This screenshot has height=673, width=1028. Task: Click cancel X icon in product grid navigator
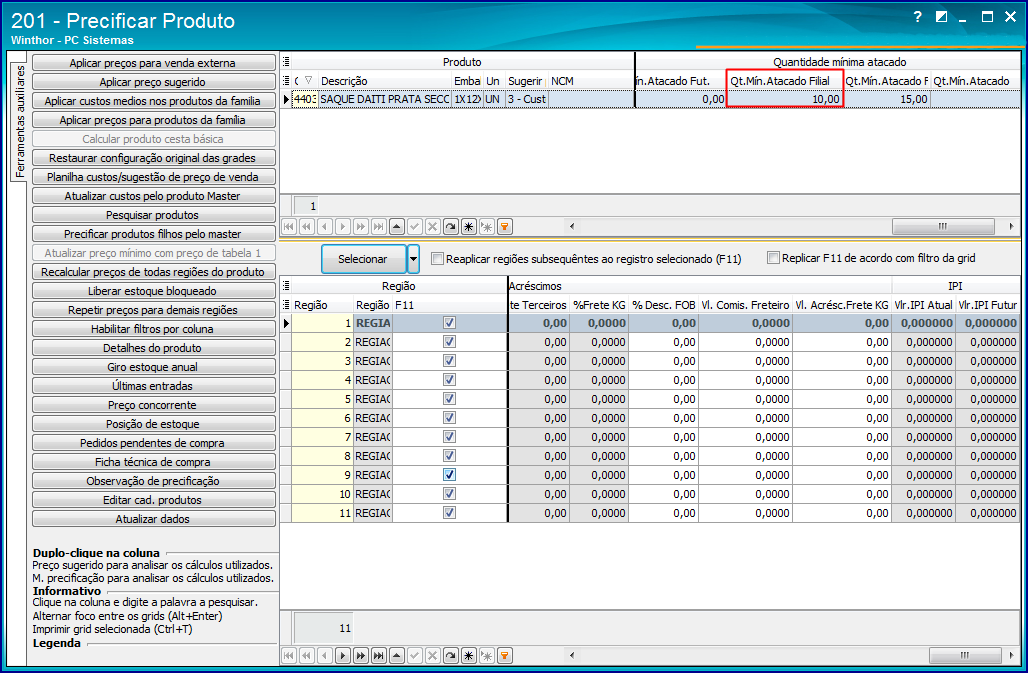pos(433,227)
